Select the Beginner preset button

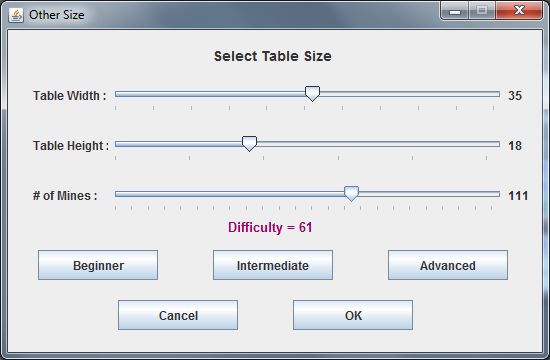[98, 265]
